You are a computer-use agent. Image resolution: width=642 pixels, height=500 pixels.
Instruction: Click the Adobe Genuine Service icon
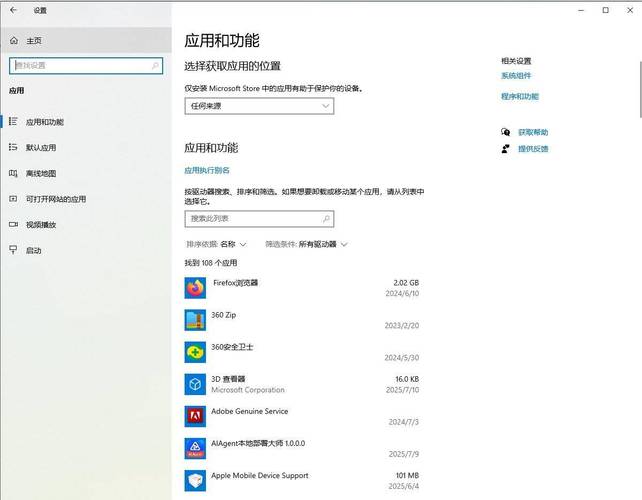(x=195, y=416)
